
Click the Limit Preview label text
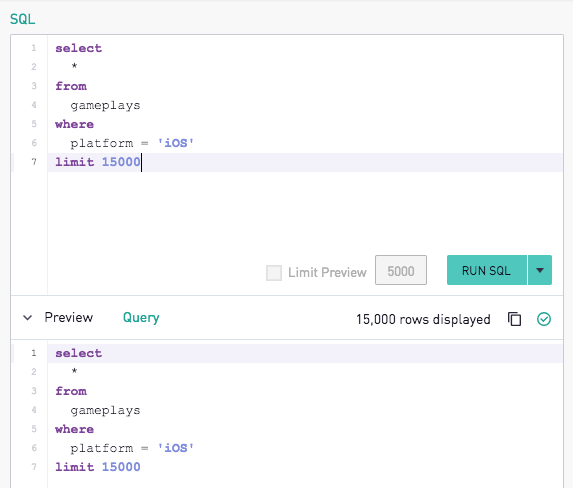(x=327, y=272)
